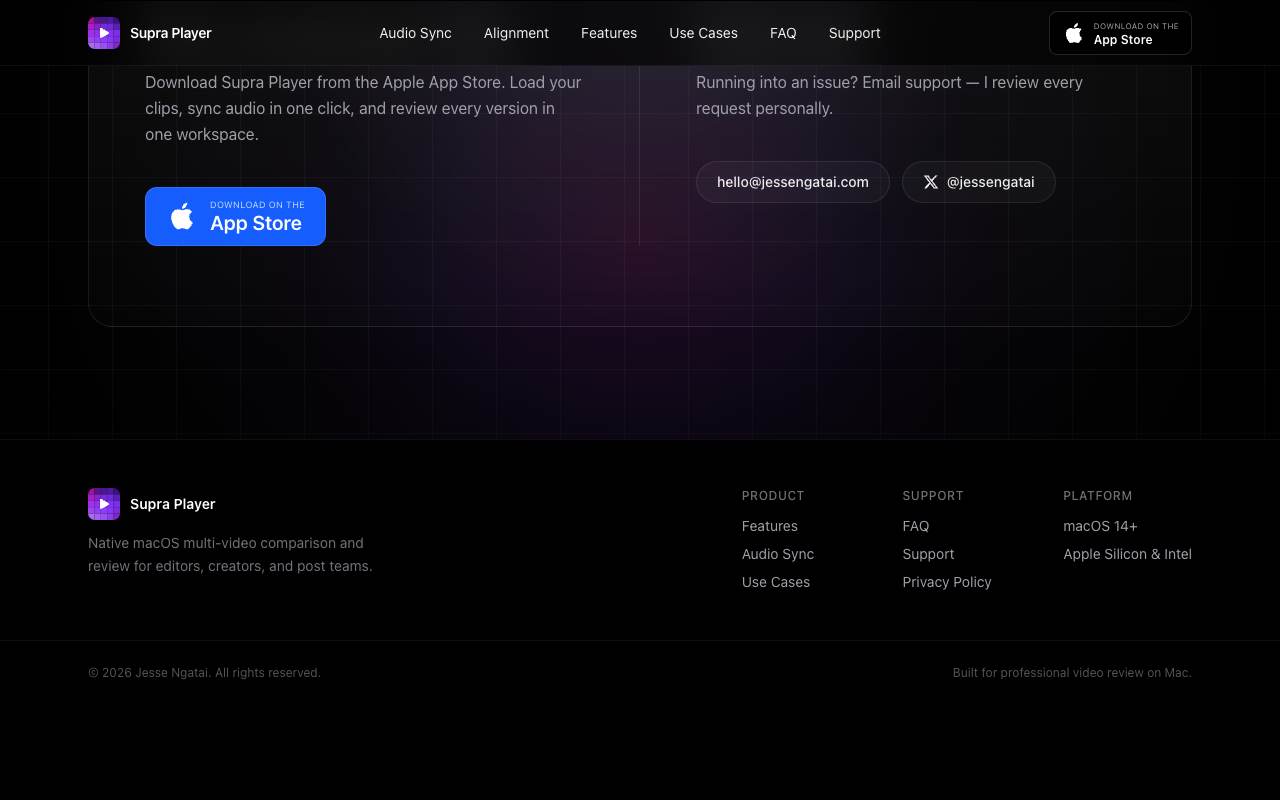Click the 'Native macOS multi-video comparison' footer description
This screenshot has height=800, width=1280.
[x=230, y=555]
